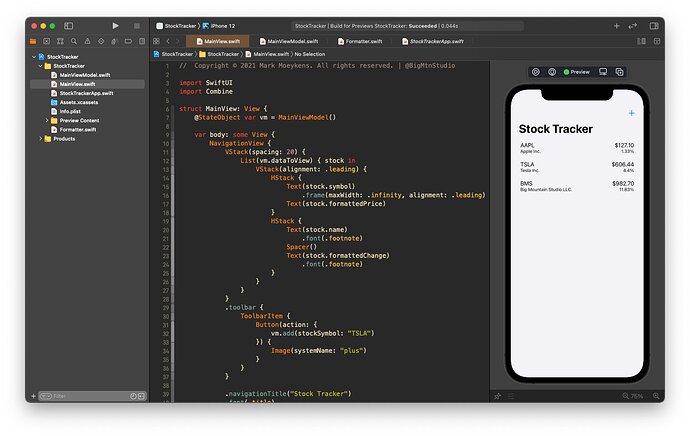Image resolution: width=690 pixels, height=436 pixels.
Task: Switch to the MainView.swift tab
Action: click(x=218, y=41)
